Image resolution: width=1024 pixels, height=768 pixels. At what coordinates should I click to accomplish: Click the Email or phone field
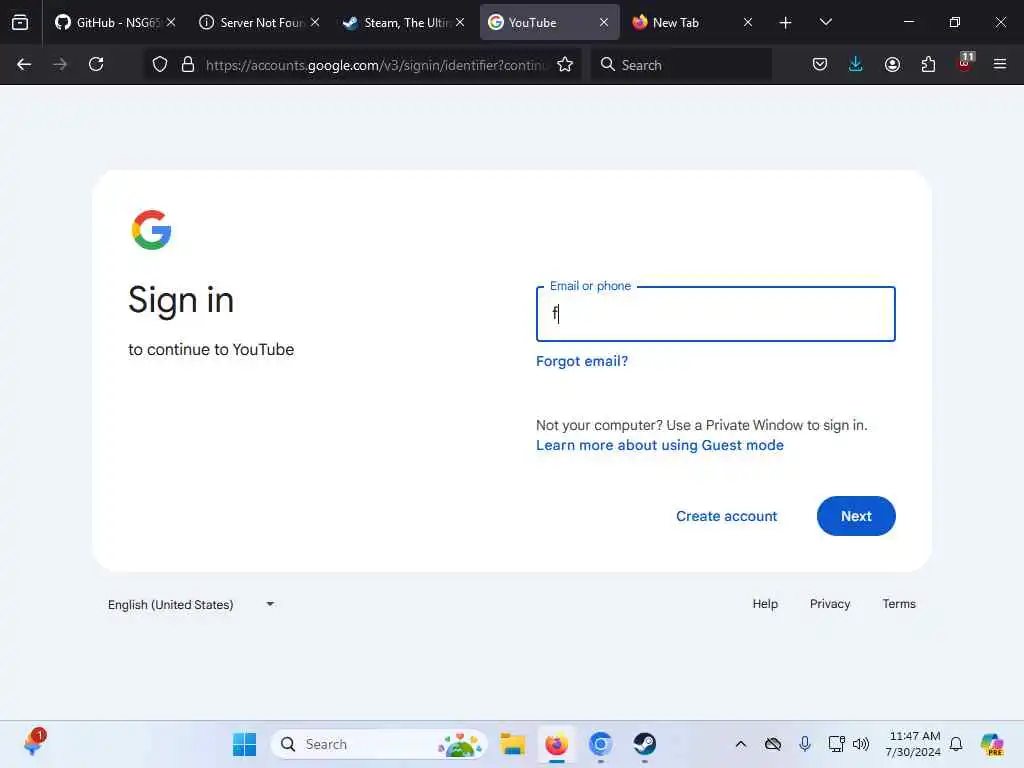click(x=715, y=314)
